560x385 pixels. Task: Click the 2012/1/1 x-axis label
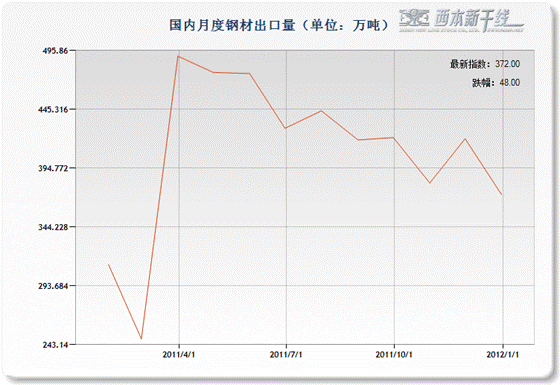pyautogui.click(x=502, y=354)
